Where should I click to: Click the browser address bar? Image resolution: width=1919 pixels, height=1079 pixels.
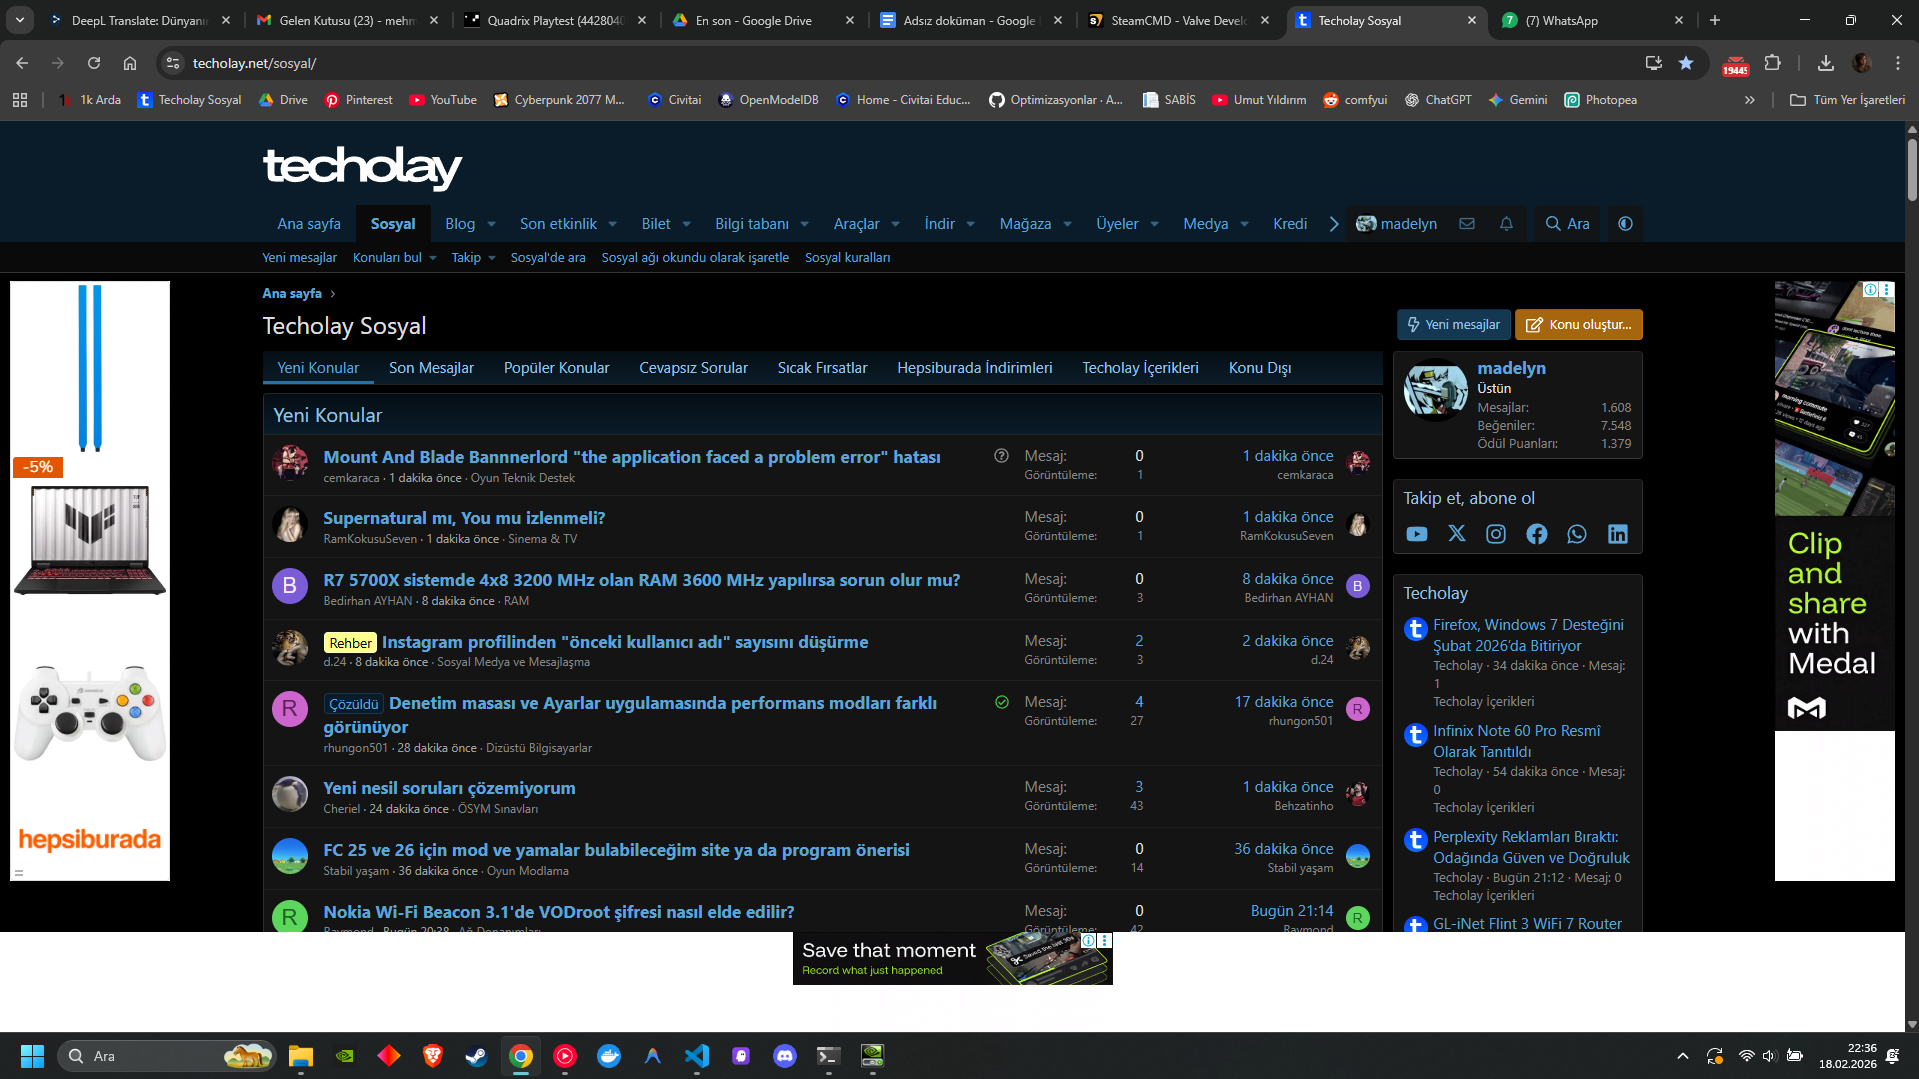pos(900,63)
